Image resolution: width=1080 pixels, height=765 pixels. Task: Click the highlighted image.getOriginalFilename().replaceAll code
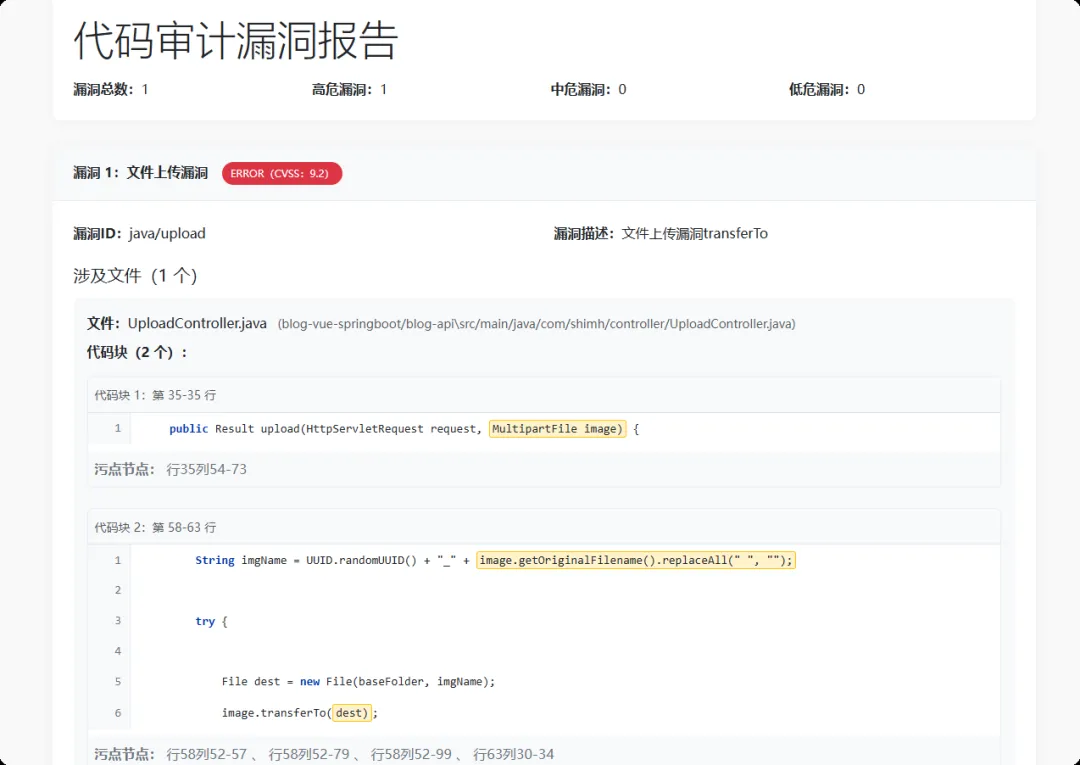[x=636, y=560]
